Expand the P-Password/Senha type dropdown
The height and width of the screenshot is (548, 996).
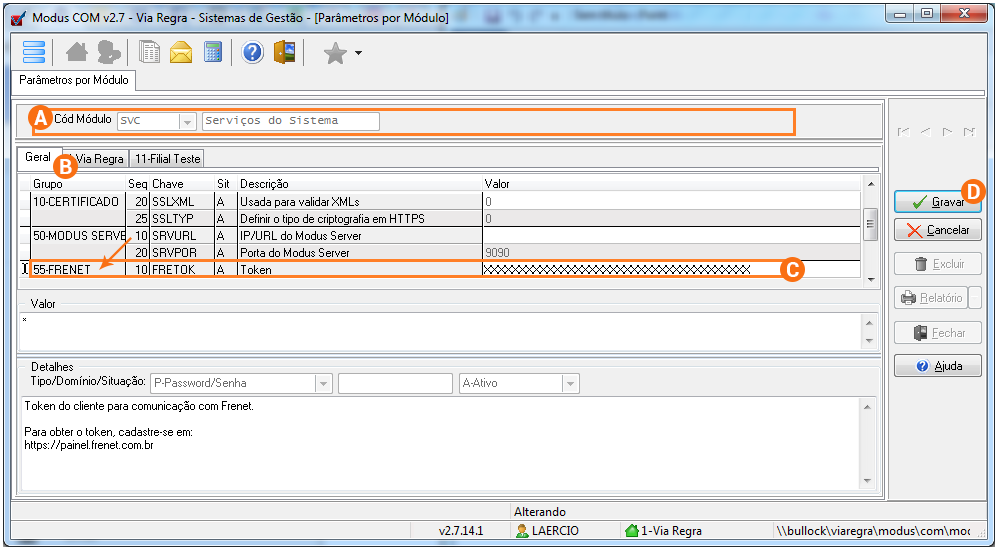click(323, 383)
